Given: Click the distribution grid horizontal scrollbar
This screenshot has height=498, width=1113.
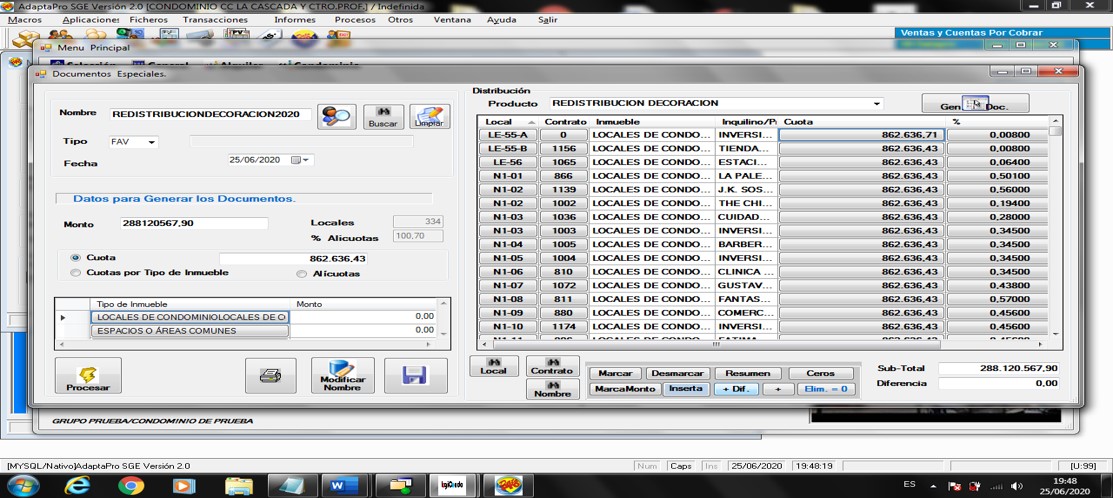Looking at the screenshot, I should [x=763, y=344].
